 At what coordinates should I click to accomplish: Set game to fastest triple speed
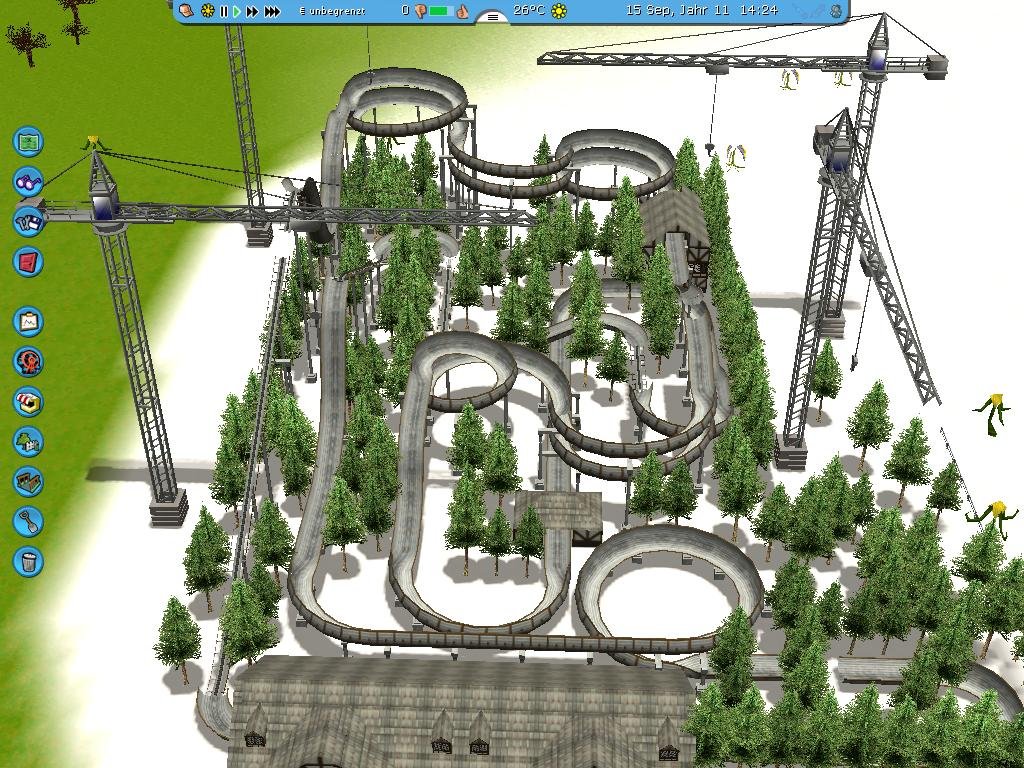click(273, 11)
